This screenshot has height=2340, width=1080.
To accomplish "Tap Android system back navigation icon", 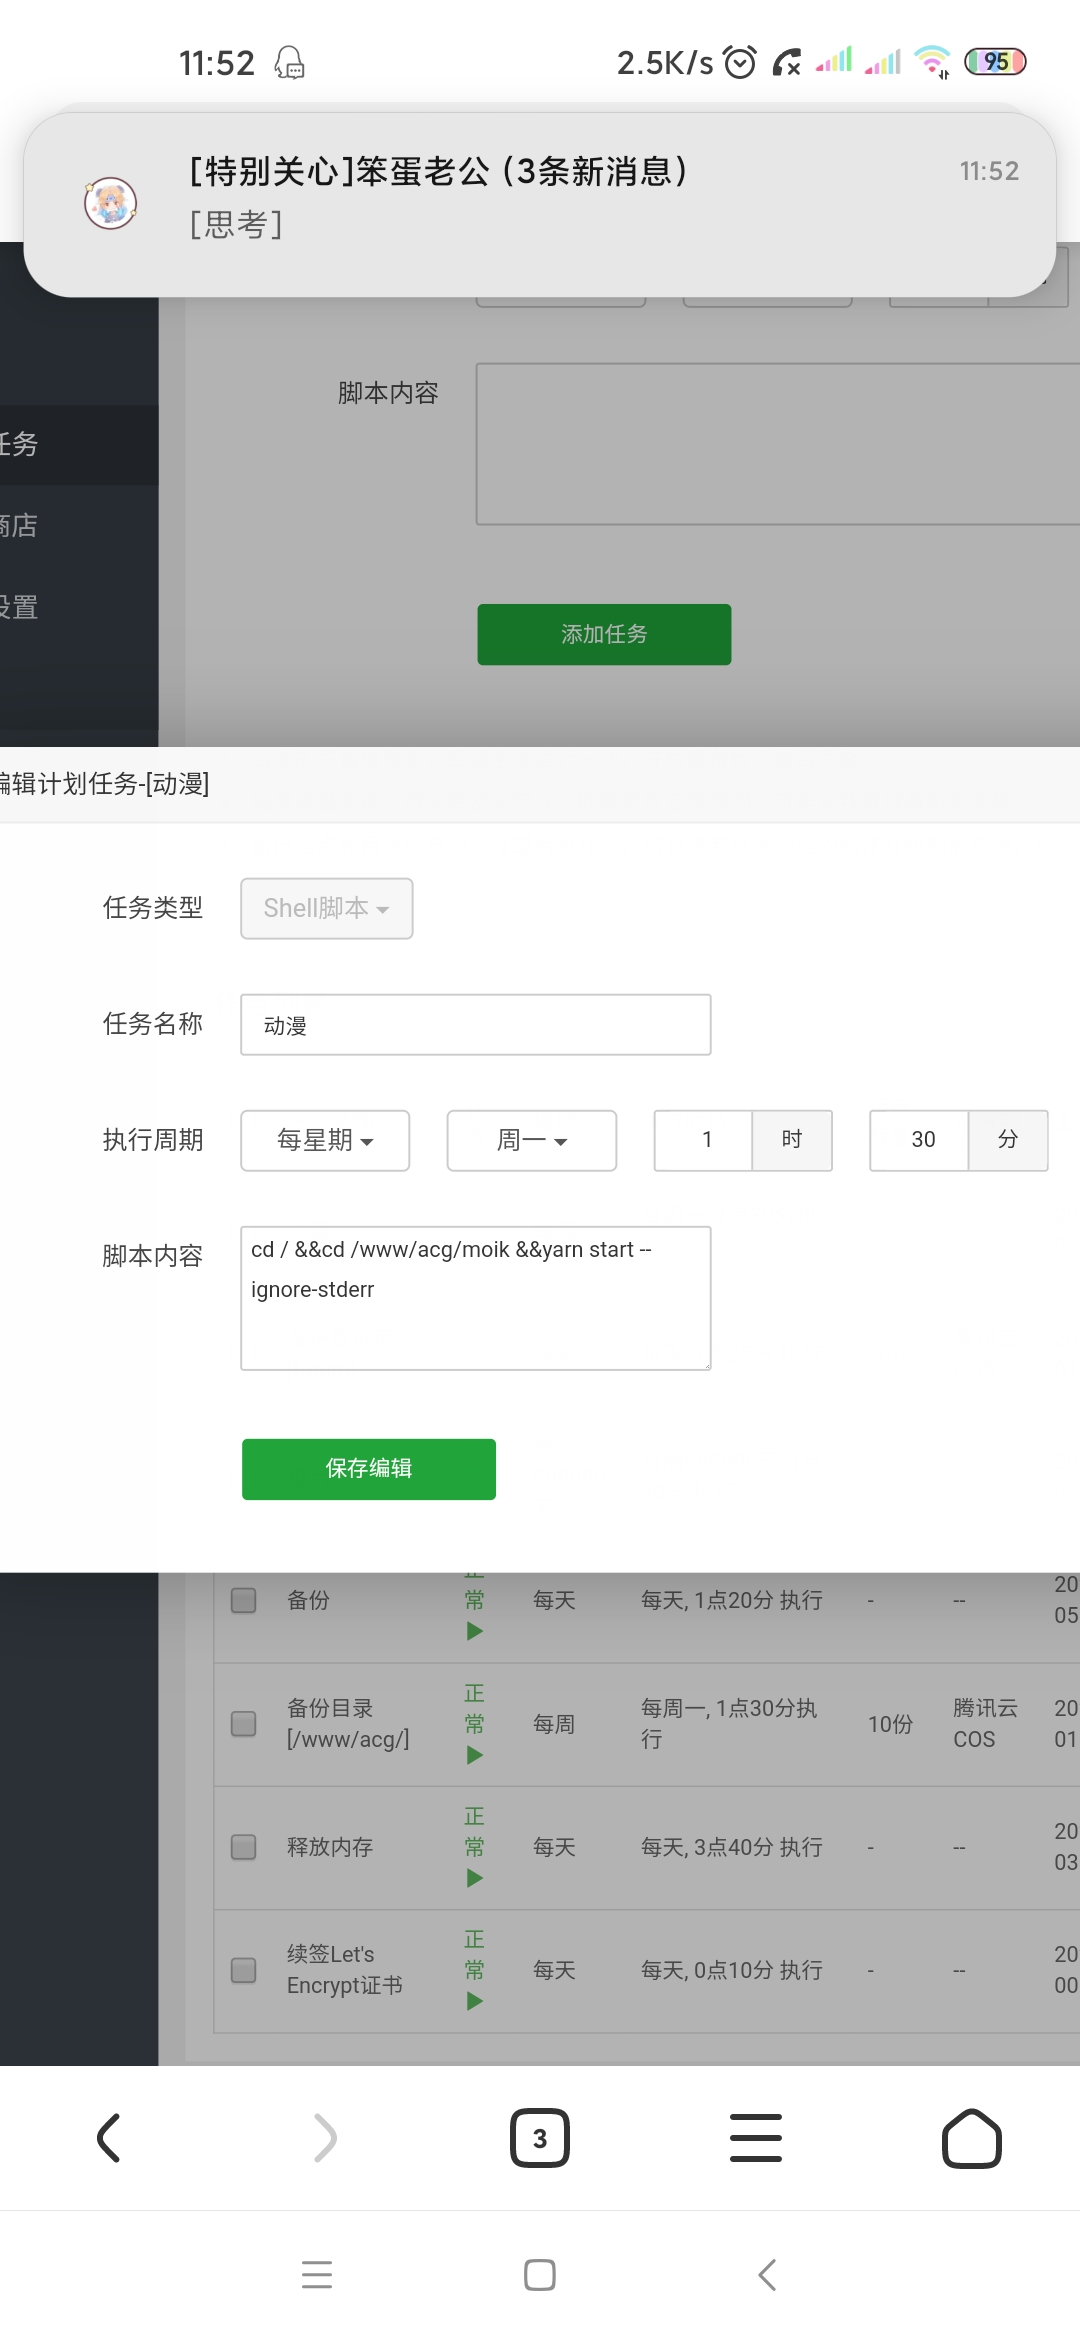I will pos(767,2275).
